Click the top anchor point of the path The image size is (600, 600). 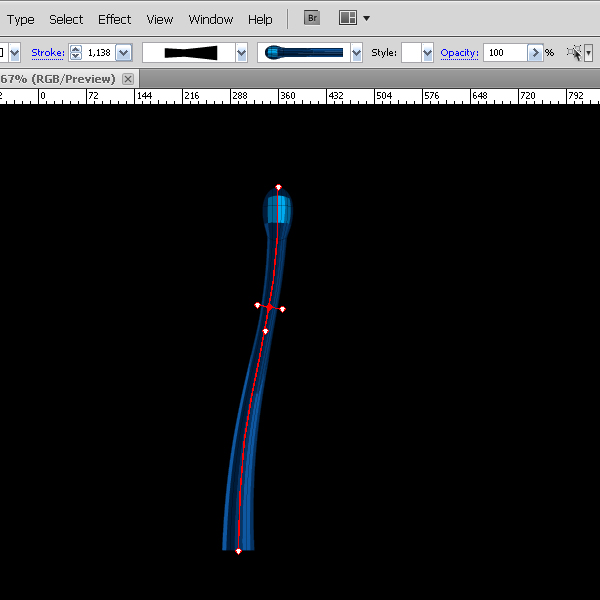click(x=278, y=187)
